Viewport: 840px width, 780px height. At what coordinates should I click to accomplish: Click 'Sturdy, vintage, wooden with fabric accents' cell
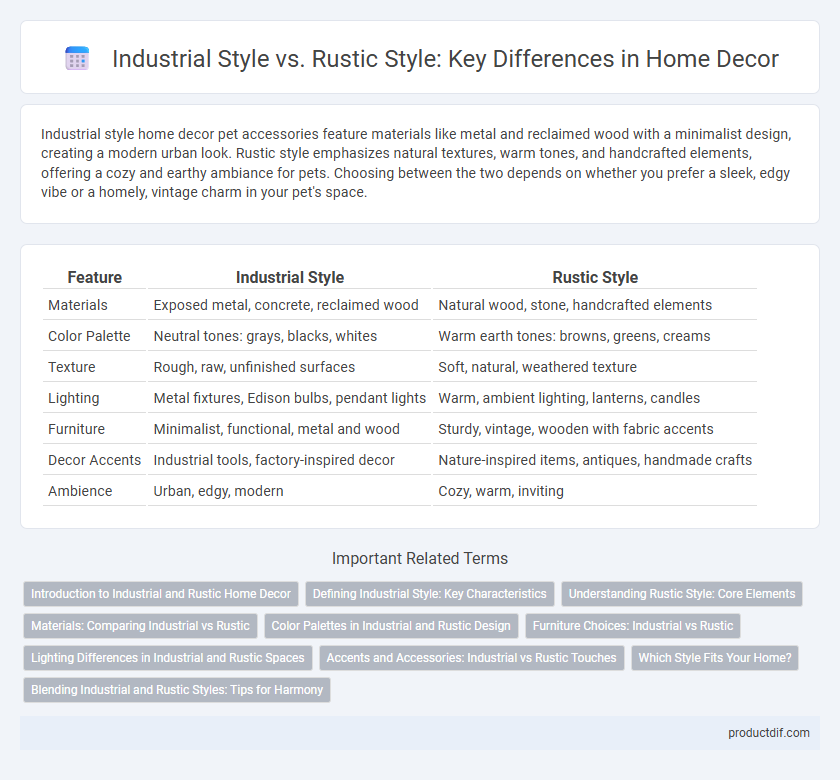[595, 429]
